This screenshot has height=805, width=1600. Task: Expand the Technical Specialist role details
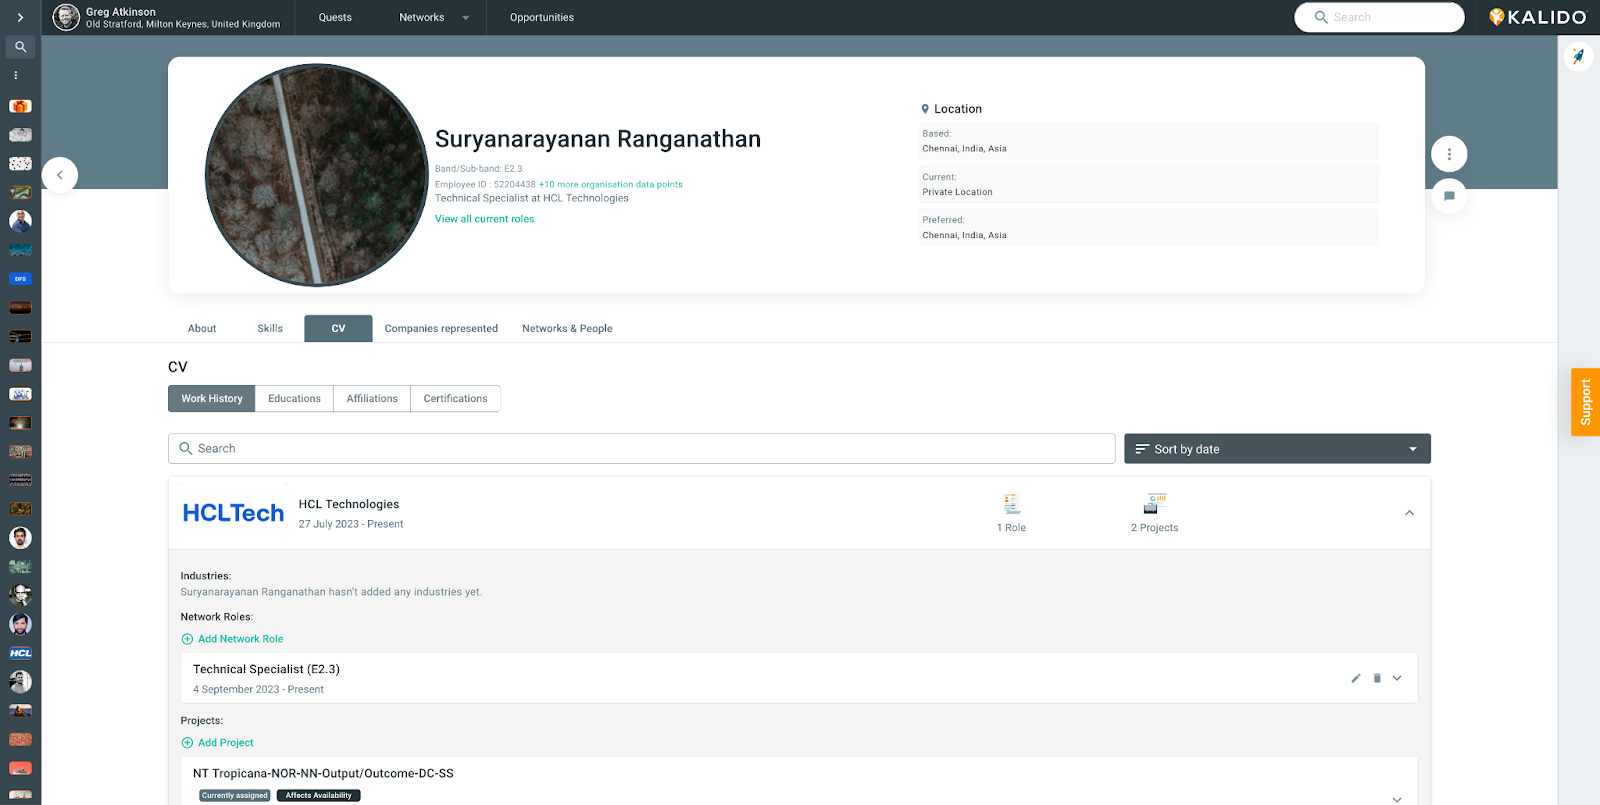(1397, 678)
